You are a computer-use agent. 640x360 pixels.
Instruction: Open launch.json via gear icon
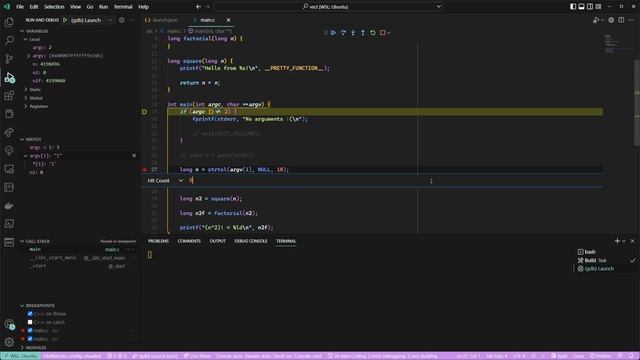(x=121, y=20)
